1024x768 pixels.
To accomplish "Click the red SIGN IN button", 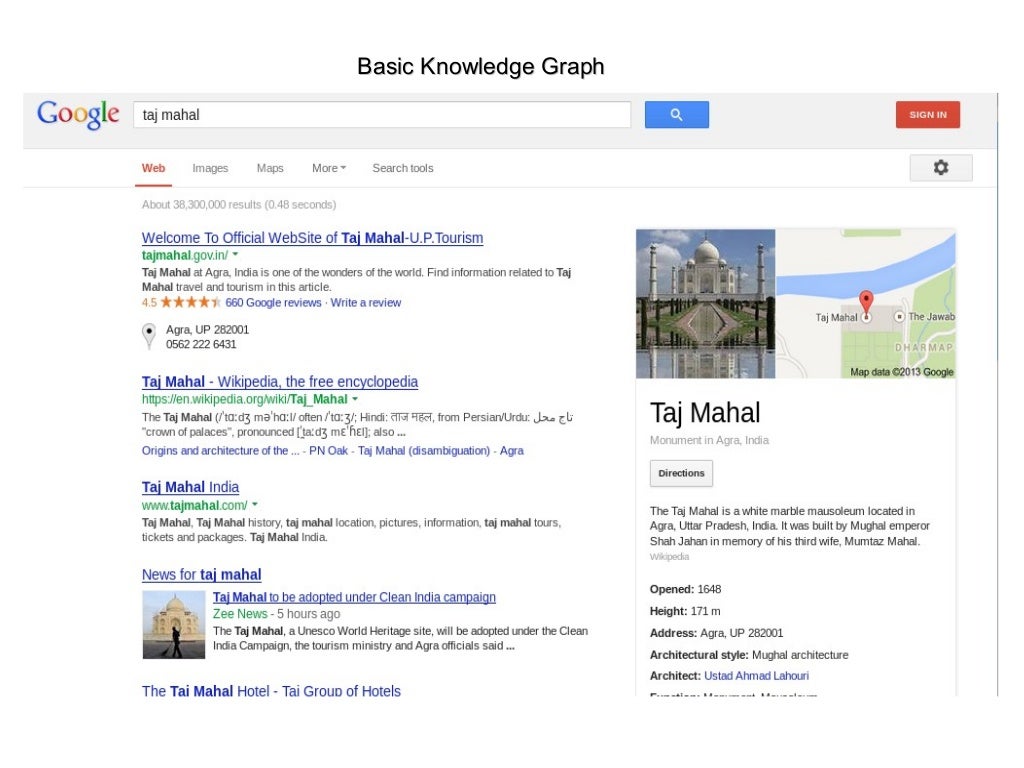I will pyautogui.click(x=927, y=115).
